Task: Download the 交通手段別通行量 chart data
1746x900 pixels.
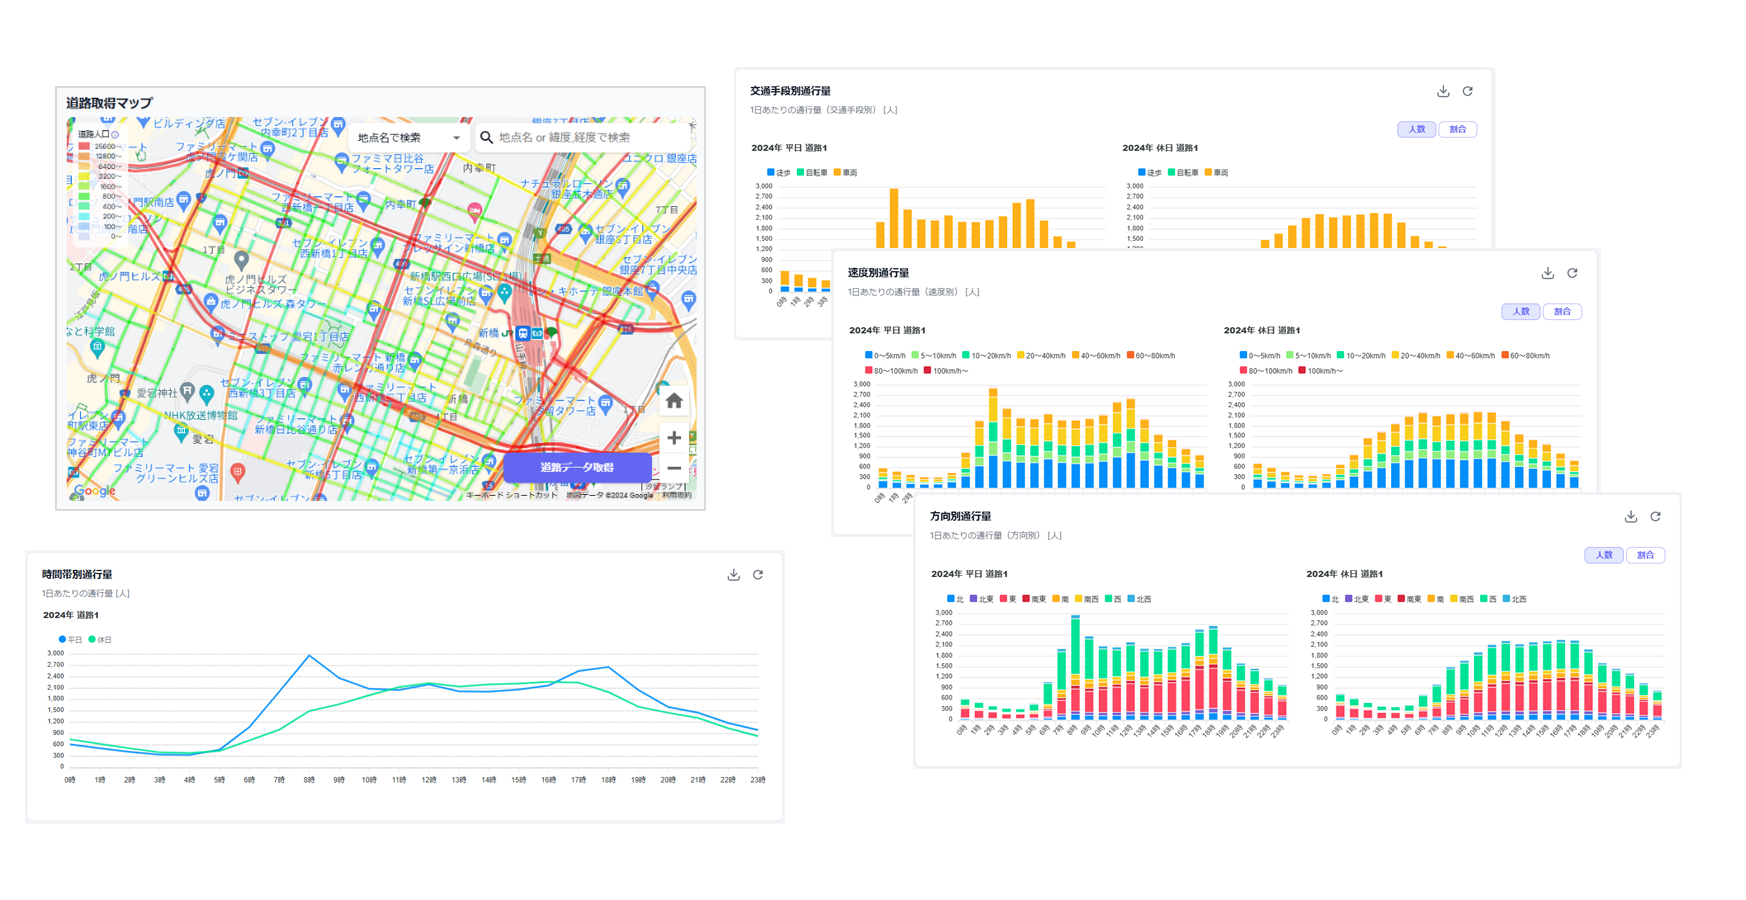Action: click(x=1443, y=91)
